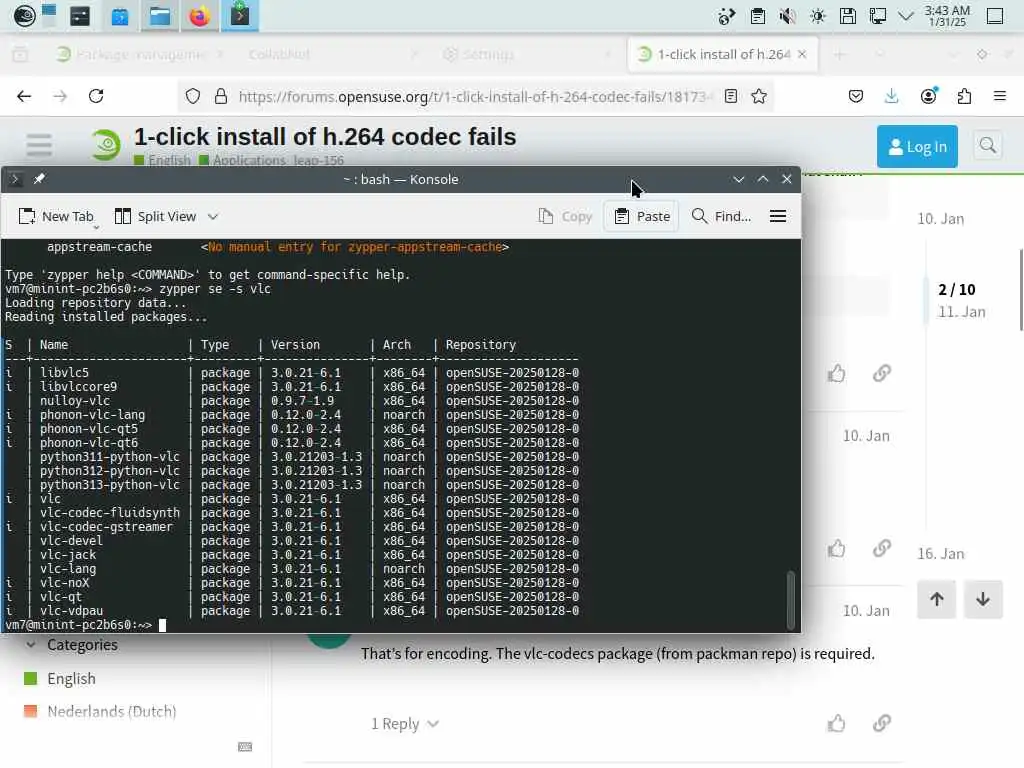Click the forum Log In button

tap(918, 146)
